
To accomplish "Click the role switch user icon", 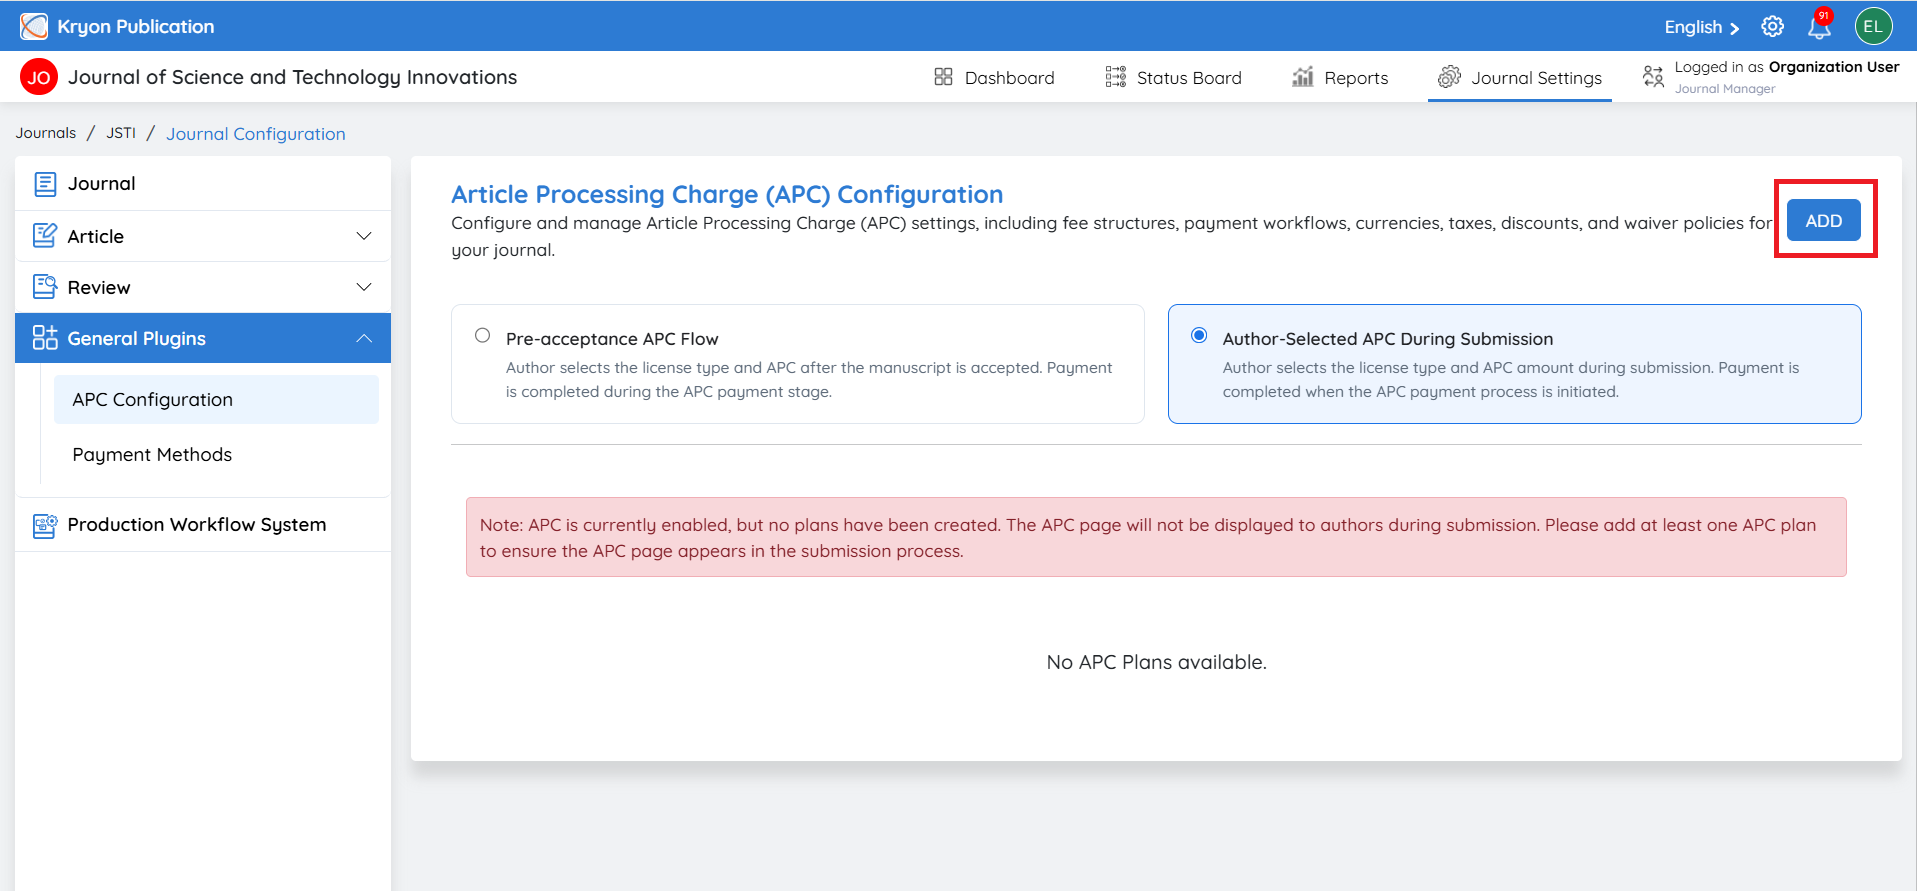I will [x=1654, y=77].
